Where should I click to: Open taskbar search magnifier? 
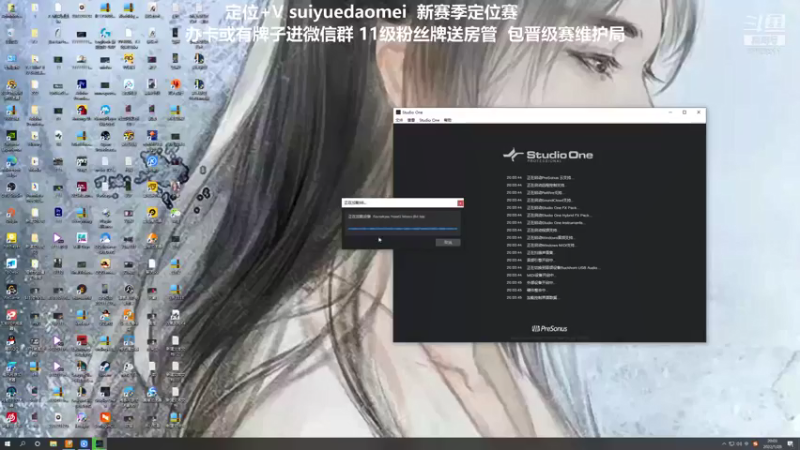22,444
